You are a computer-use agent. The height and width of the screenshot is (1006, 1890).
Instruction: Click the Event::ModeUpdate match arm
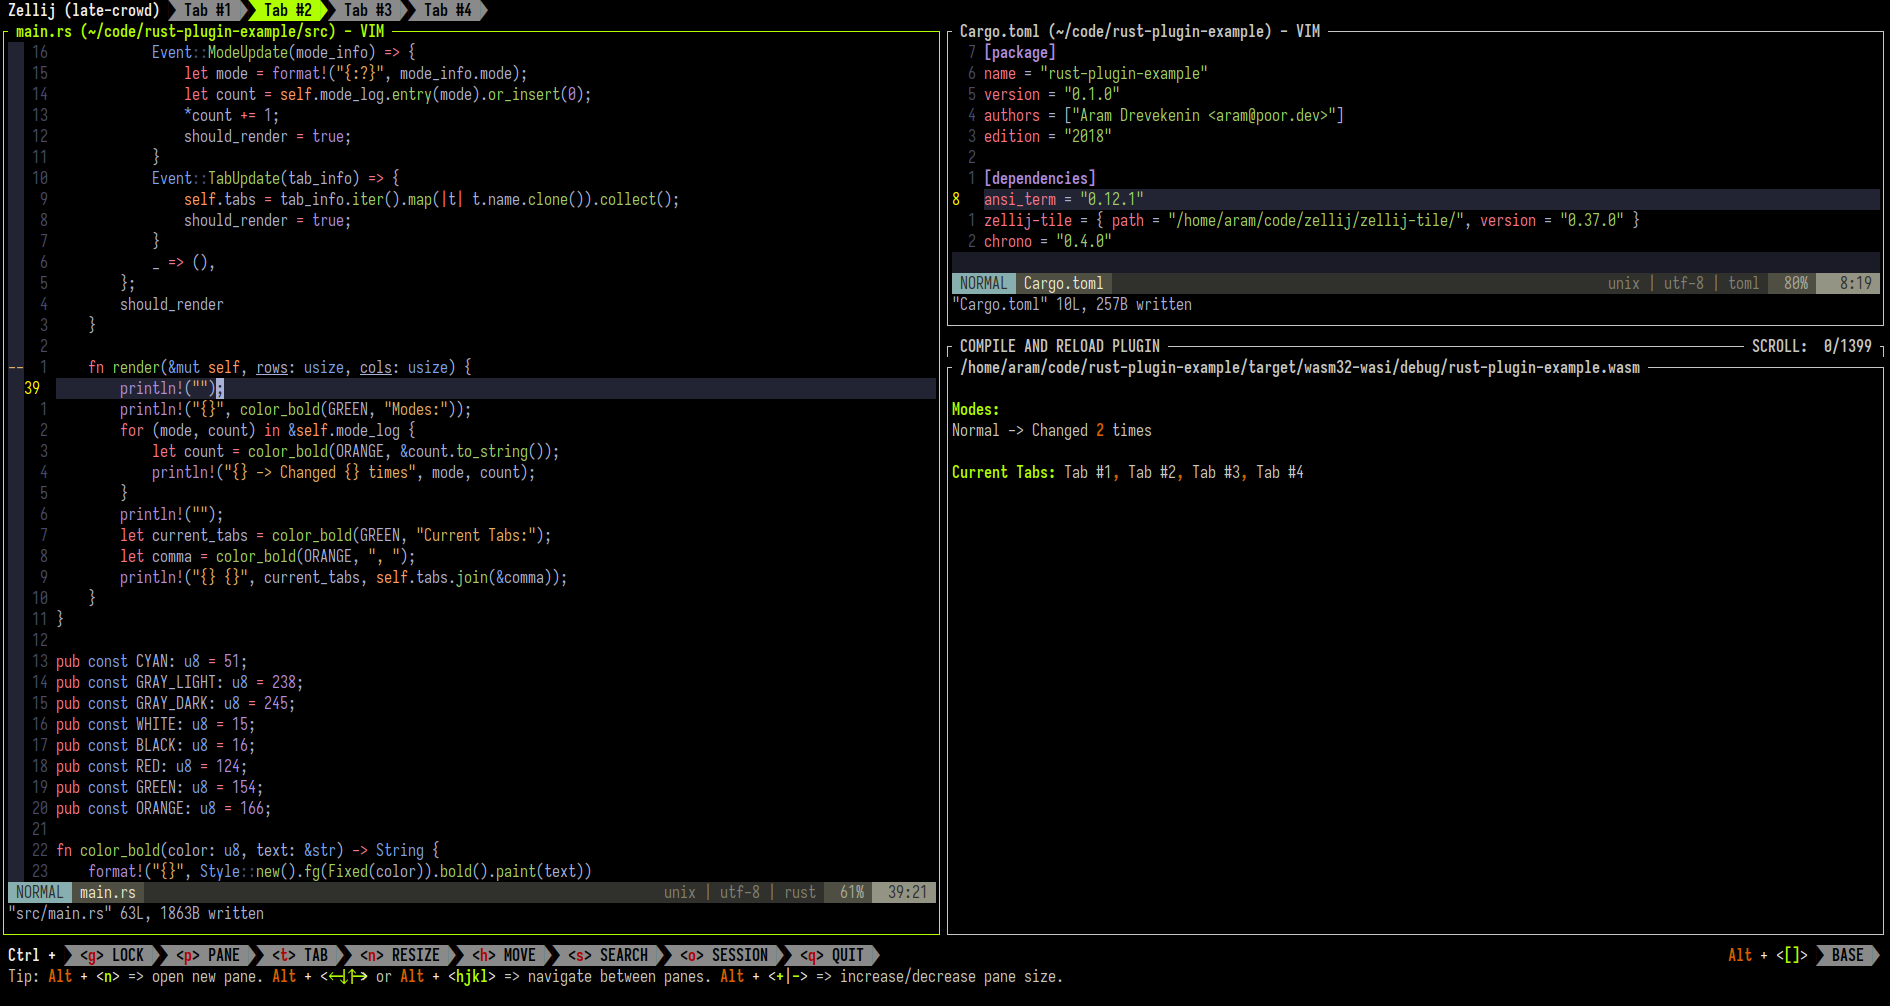coord(284,52)
